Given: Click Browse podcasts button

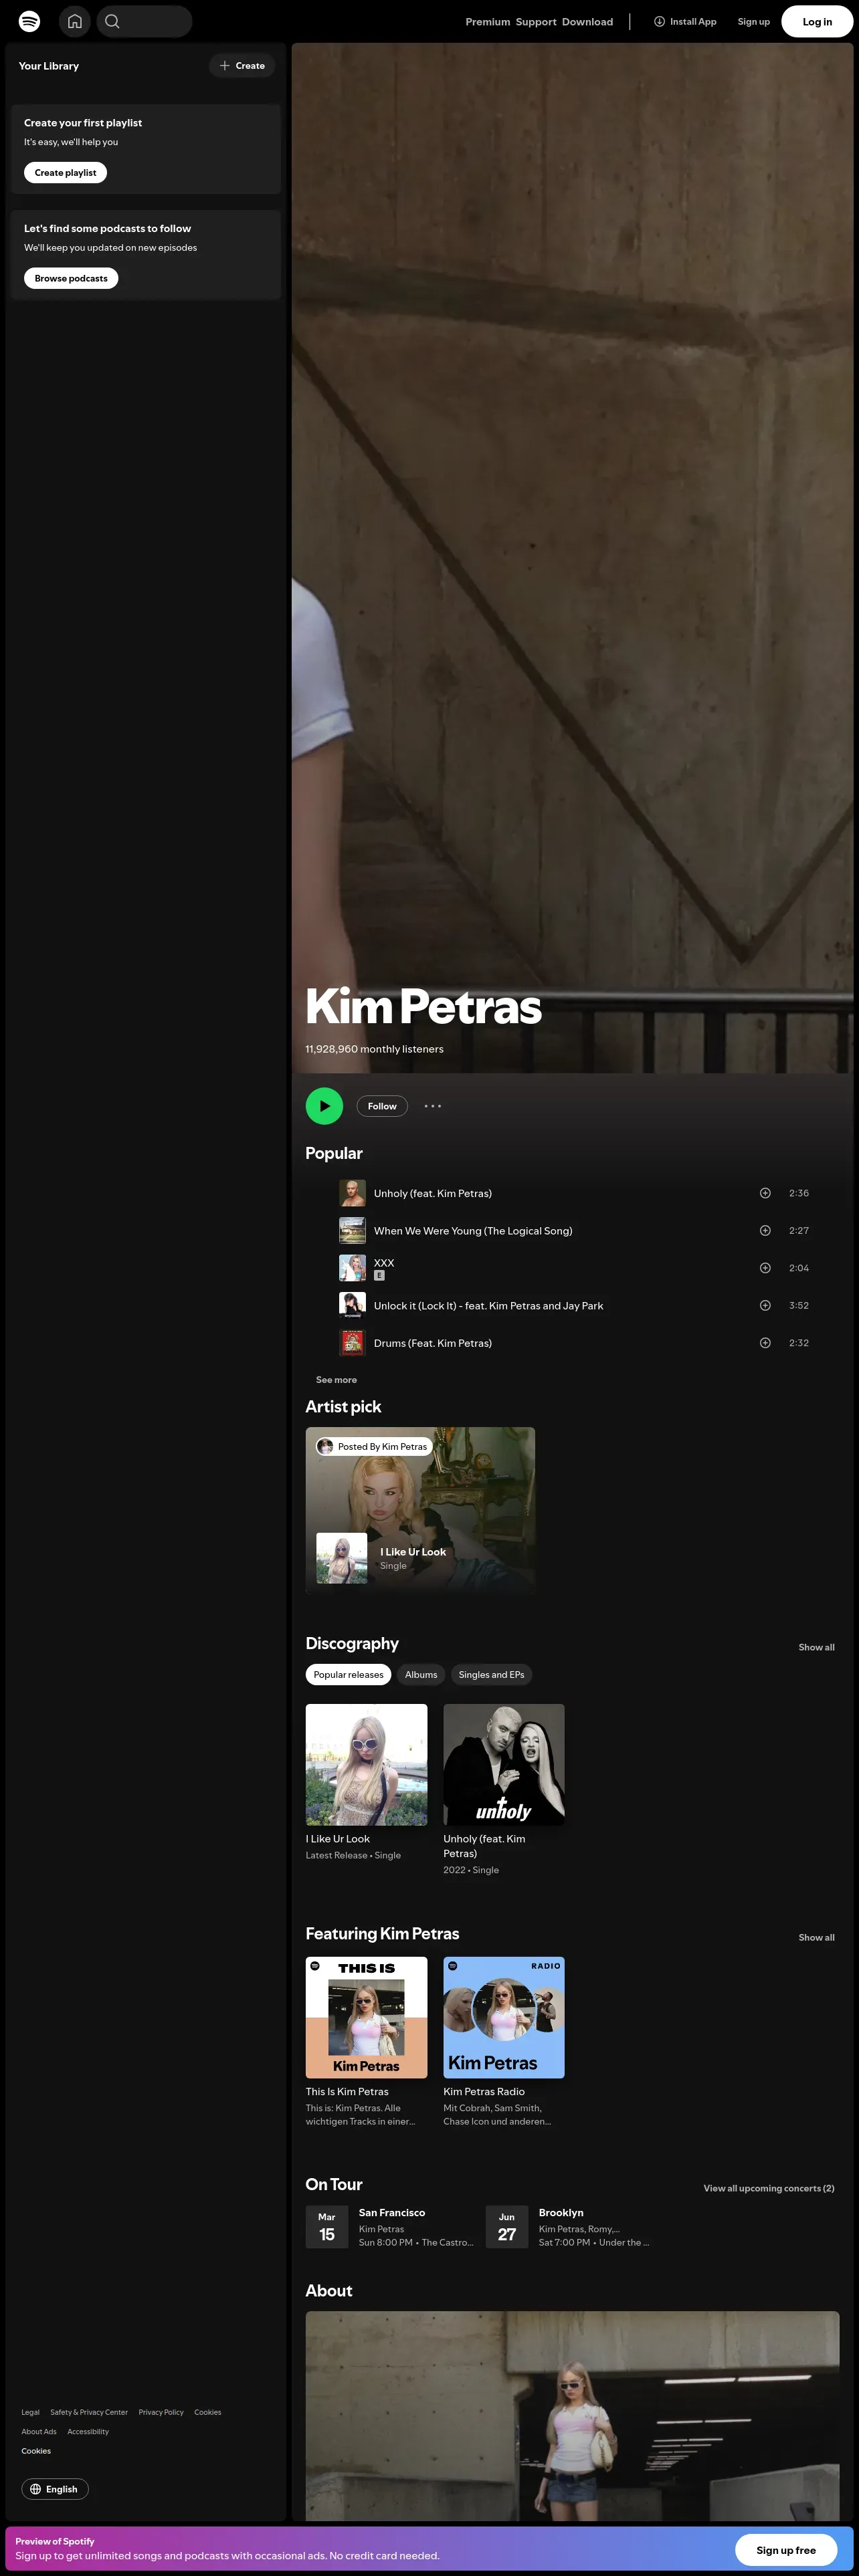Looking at the screenshot, I should click(71, 278).
